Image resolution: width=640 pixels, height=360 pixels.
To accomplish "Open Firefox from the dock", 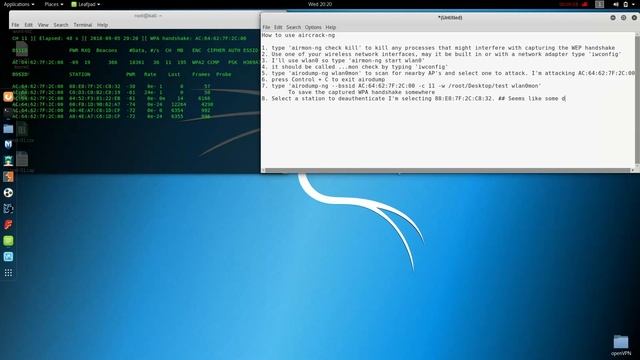I will 8,97.
